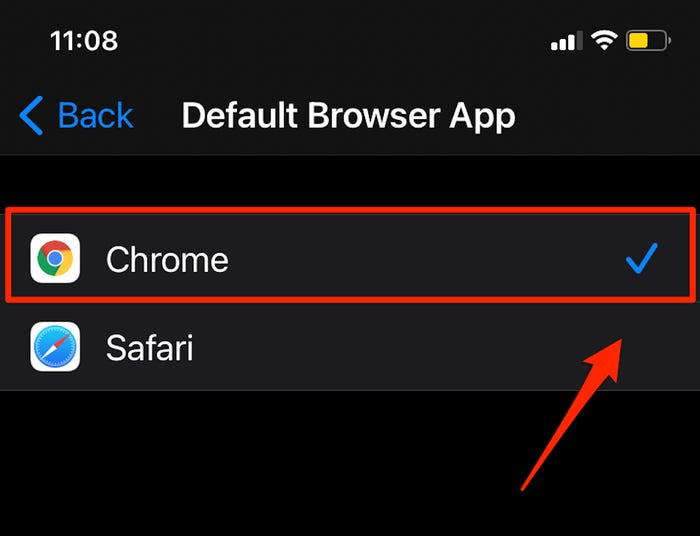Tap the 11:08 clock in status bar
This screenshot has width=700, height=536.
coord(83,41)
